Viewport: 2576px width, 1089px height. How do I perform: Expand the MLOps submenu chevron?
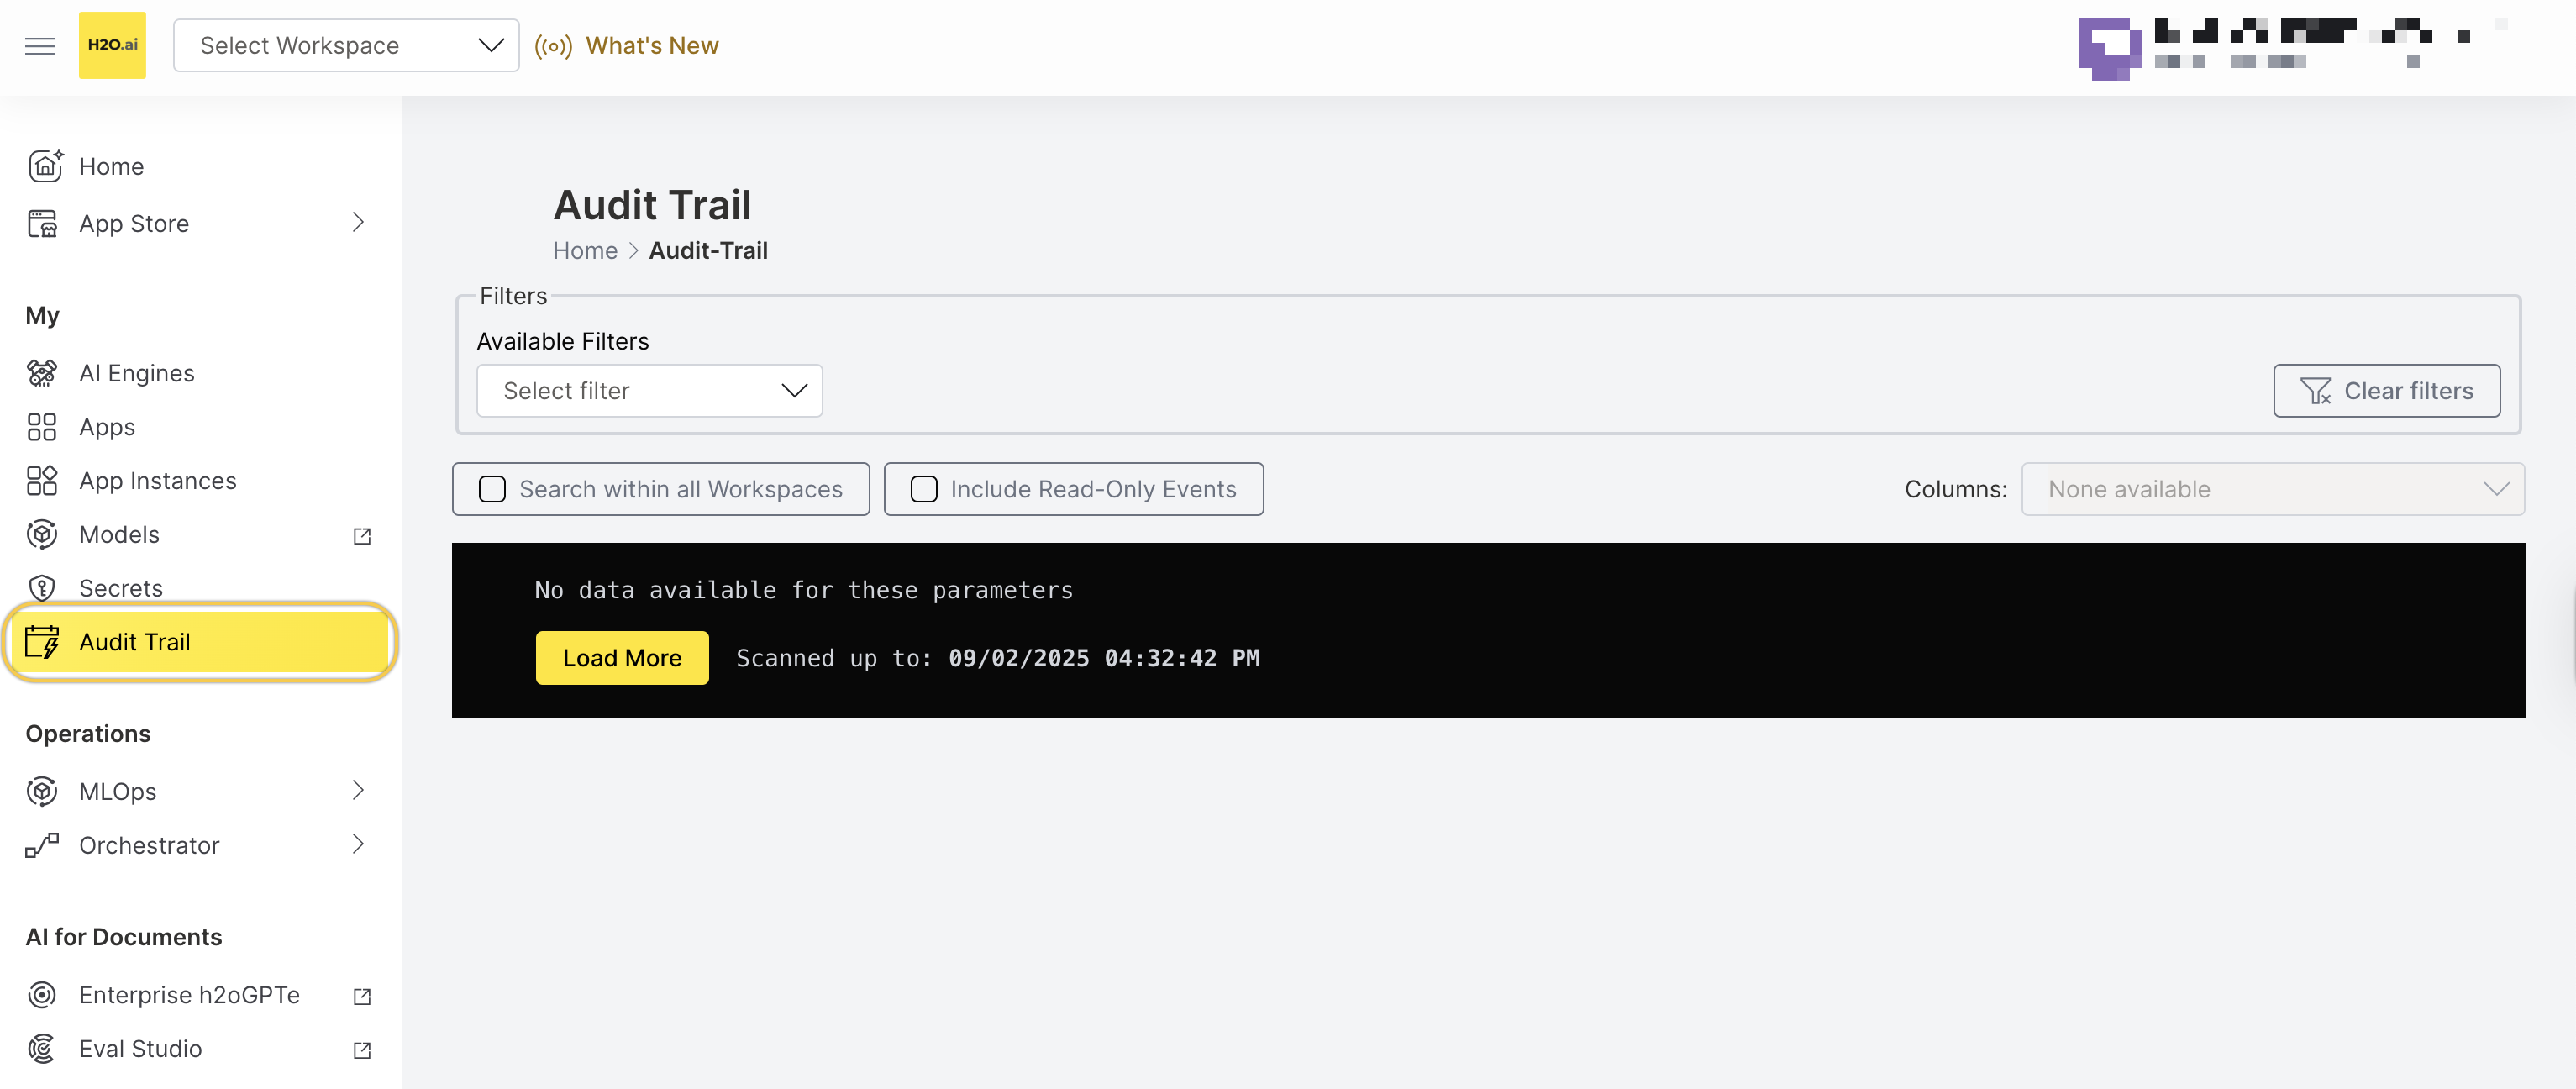358,791
